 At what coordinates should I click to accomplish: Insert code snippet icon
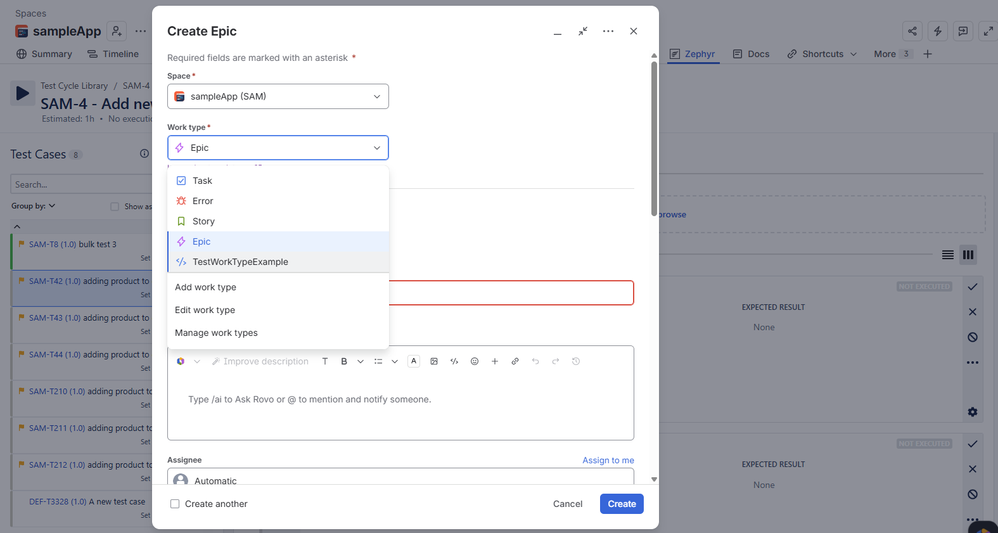coord(454,361)
